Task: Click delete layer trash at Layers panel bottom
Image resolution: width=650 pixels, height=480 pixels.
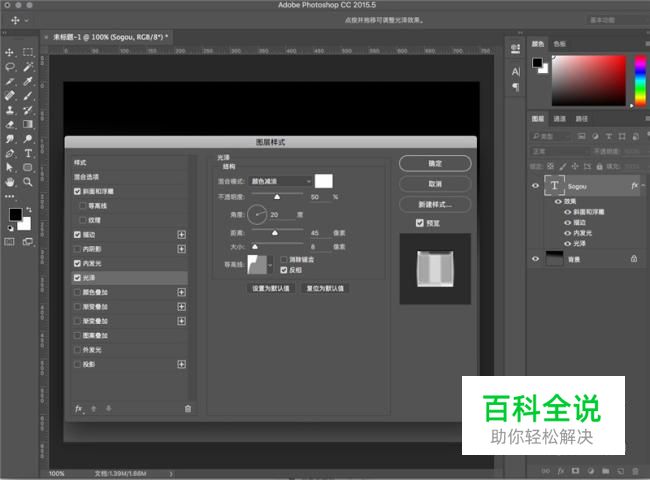Action: [635, 471]
